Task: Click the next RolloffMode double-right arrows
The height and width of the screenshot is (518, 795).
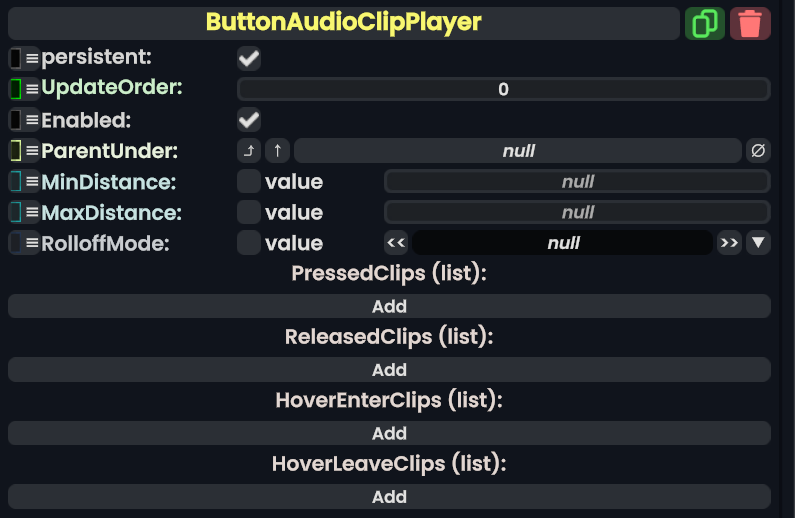Action: 729,243
